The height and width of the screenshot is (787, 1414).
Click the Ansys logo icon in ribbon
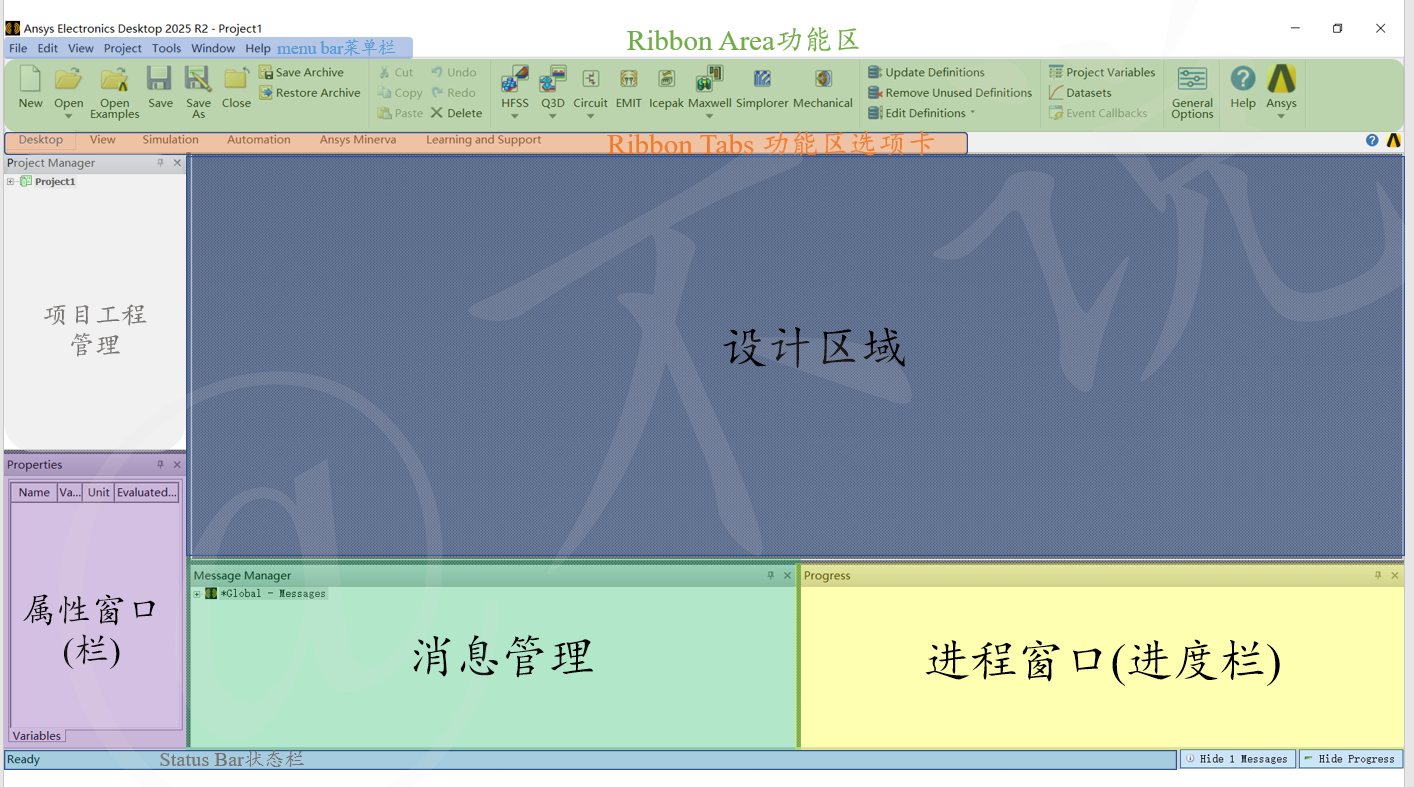tap(1281, 79)
